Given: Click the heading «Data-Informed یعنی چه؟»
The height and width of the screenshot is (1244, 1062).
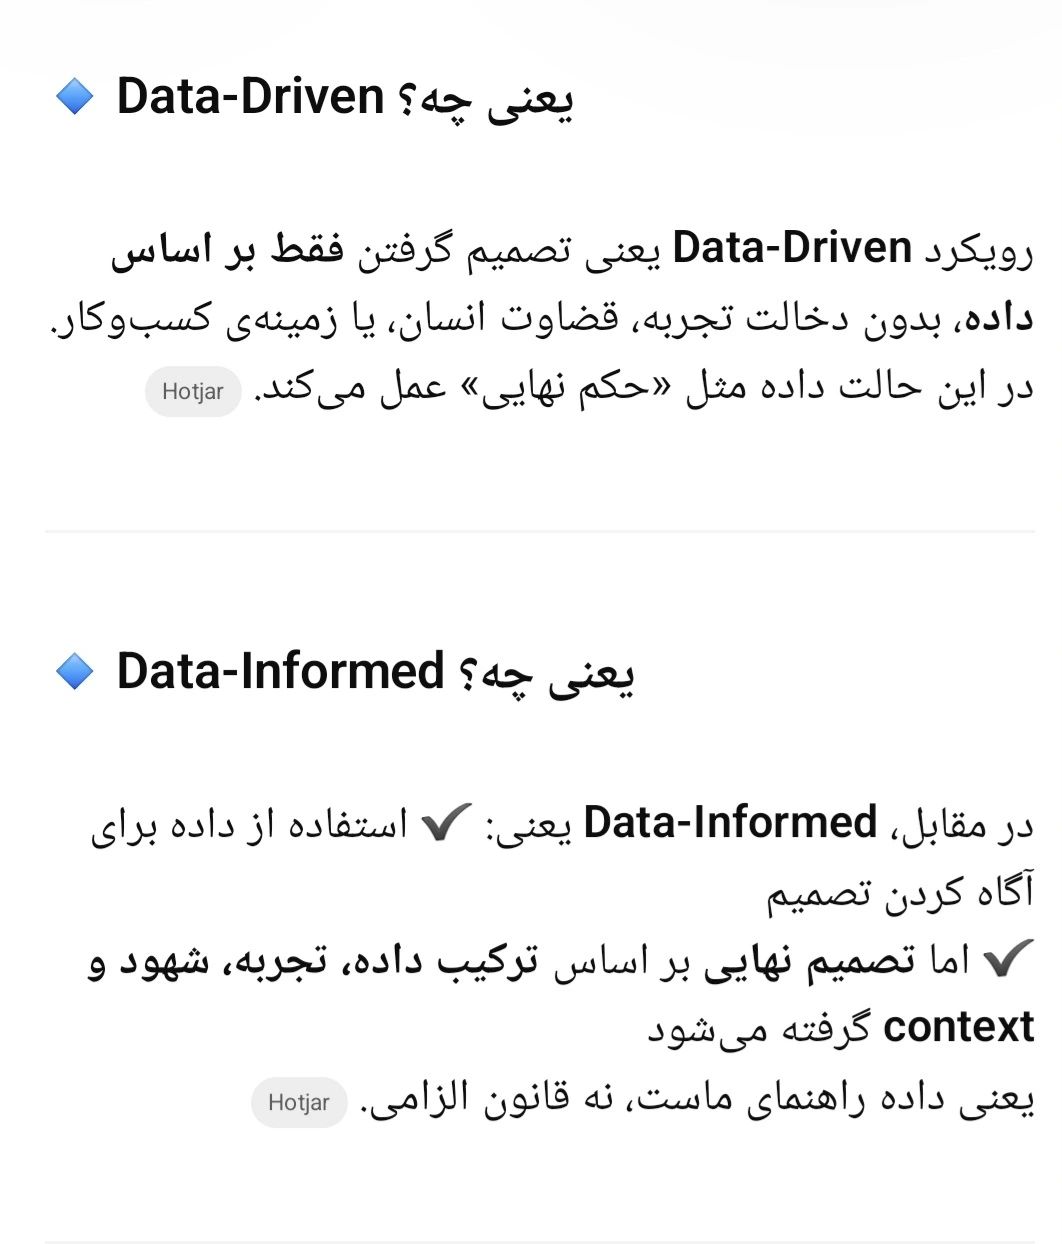Looking at the screenshot, I should click(x=375, y=672).
